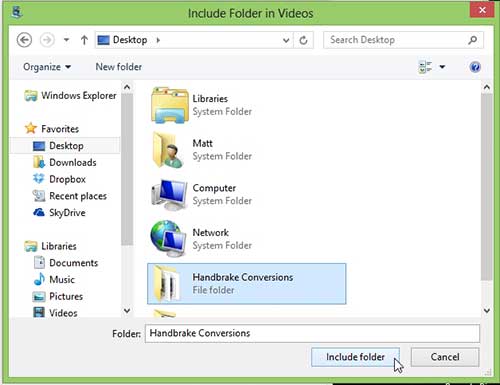This screenshot has height=385, width=500.
Task: Click the Handbrake Conversions file name
Action: tap(243, 277)
